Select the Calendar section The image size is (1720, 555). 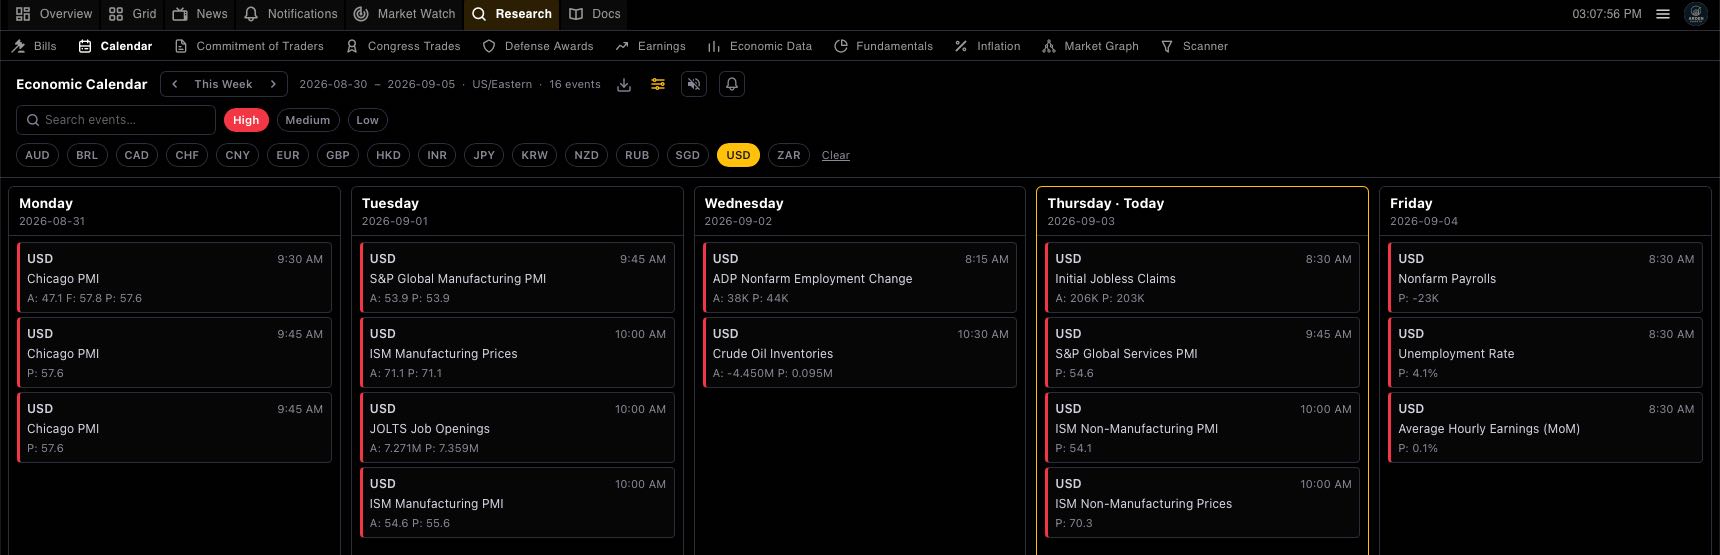coord(116,46)
